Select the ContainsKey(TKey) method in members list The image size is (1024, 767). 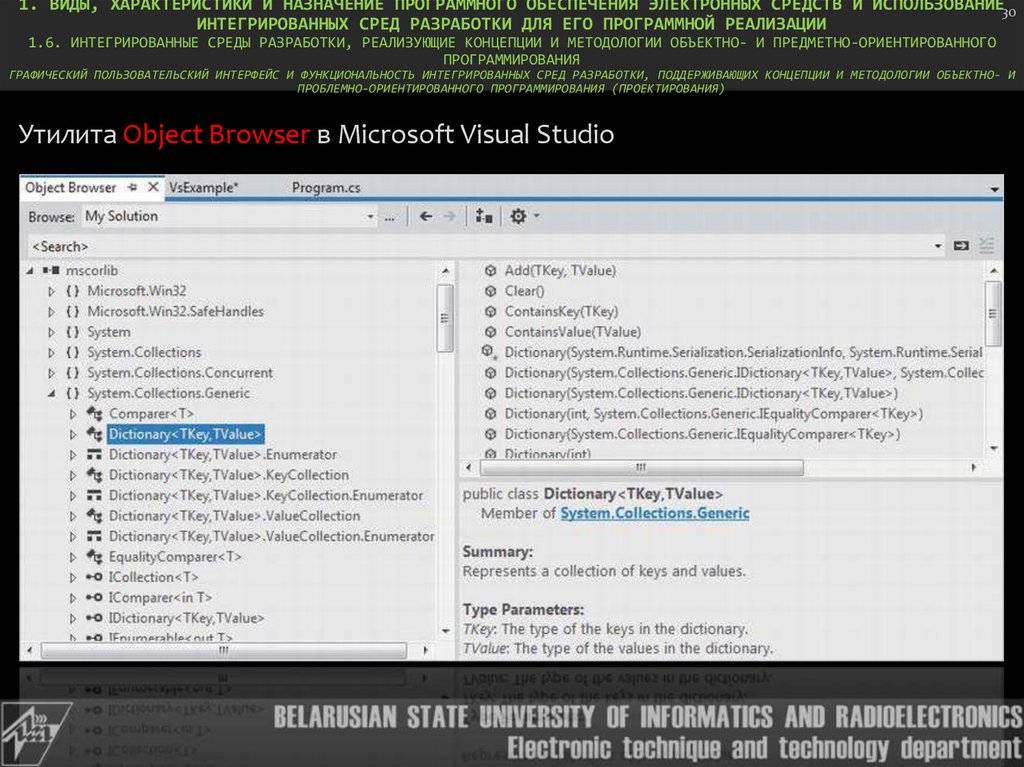[561, 311]
